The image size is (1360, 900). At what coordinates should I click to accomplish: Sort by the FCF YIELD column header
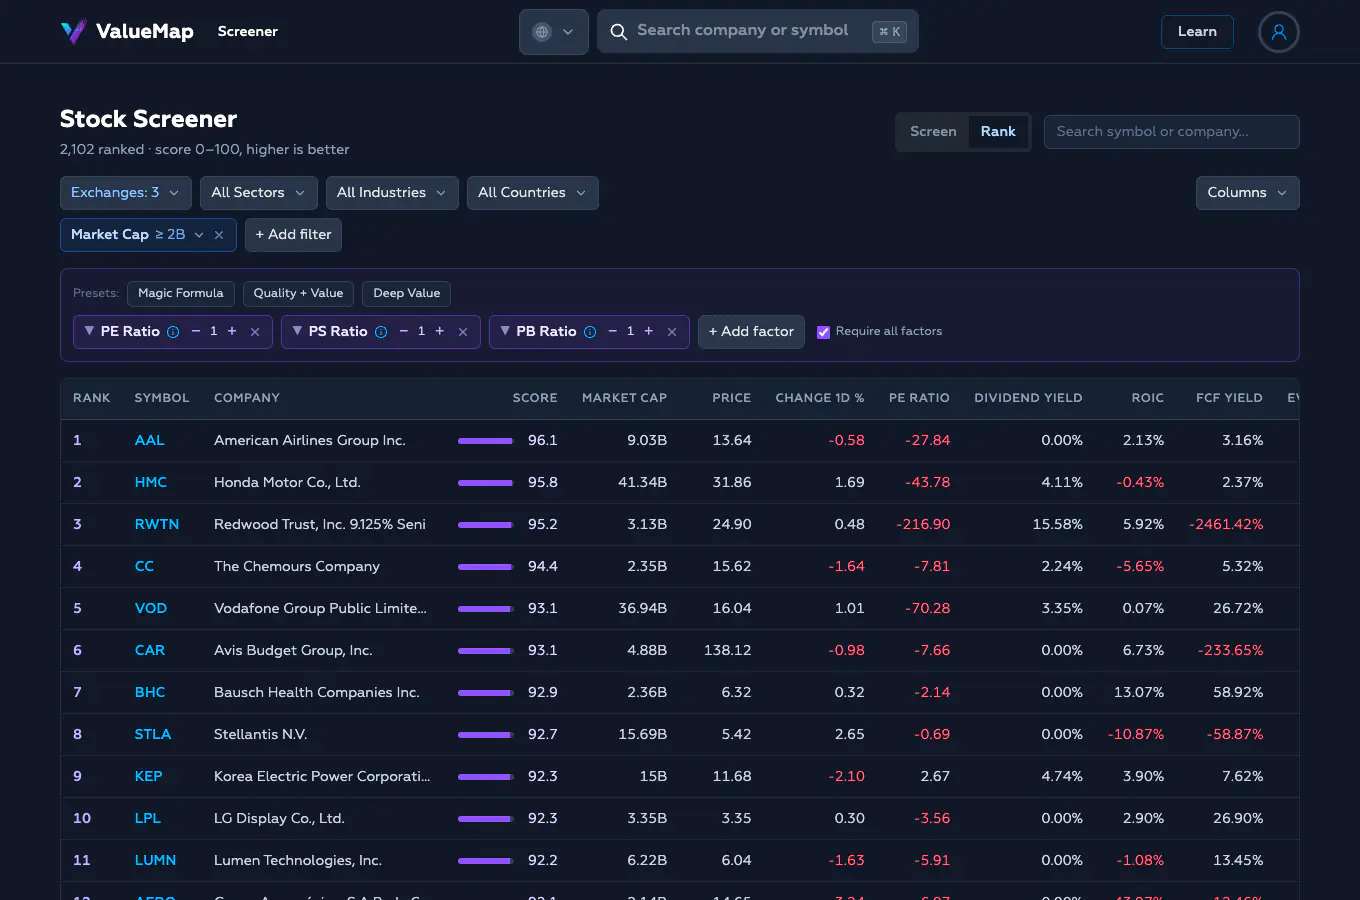coord(1229,398)
